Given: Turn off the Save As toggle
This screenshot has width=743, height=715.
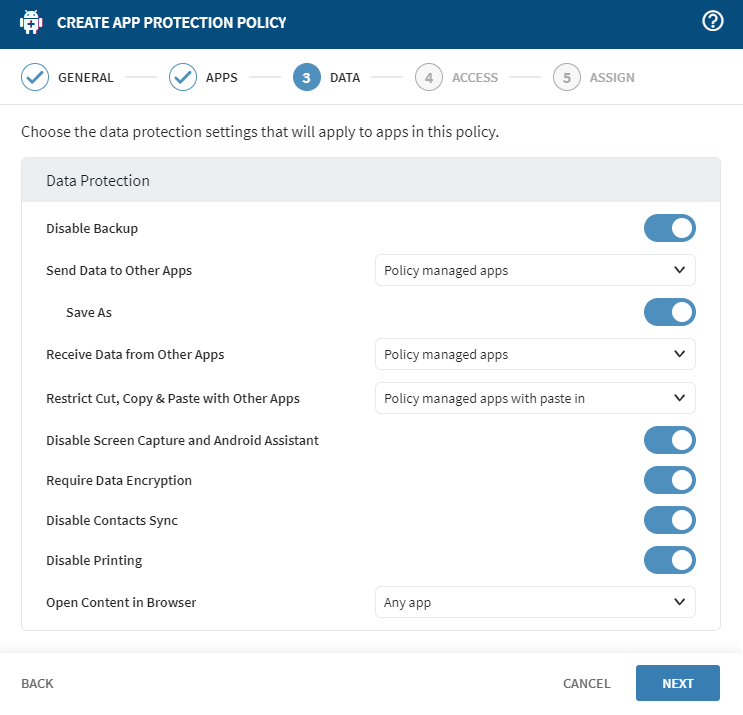Looking at the screenshot, I should pos(669,312).
